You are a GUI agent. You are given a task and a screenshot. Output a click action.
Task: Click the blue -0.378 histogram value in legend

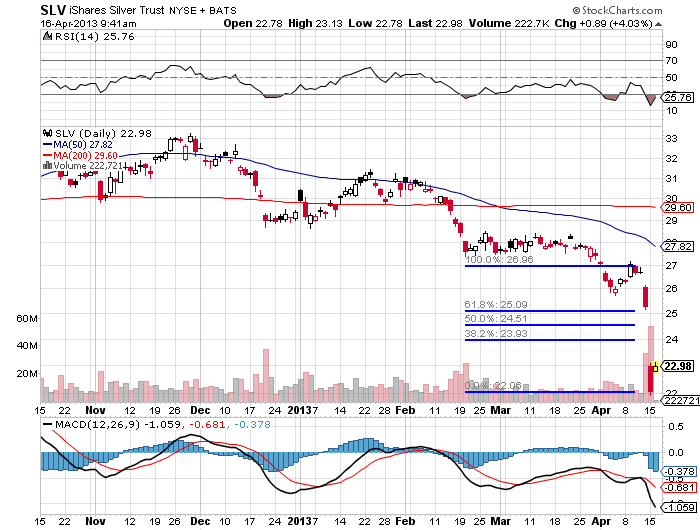click(252, 425)
